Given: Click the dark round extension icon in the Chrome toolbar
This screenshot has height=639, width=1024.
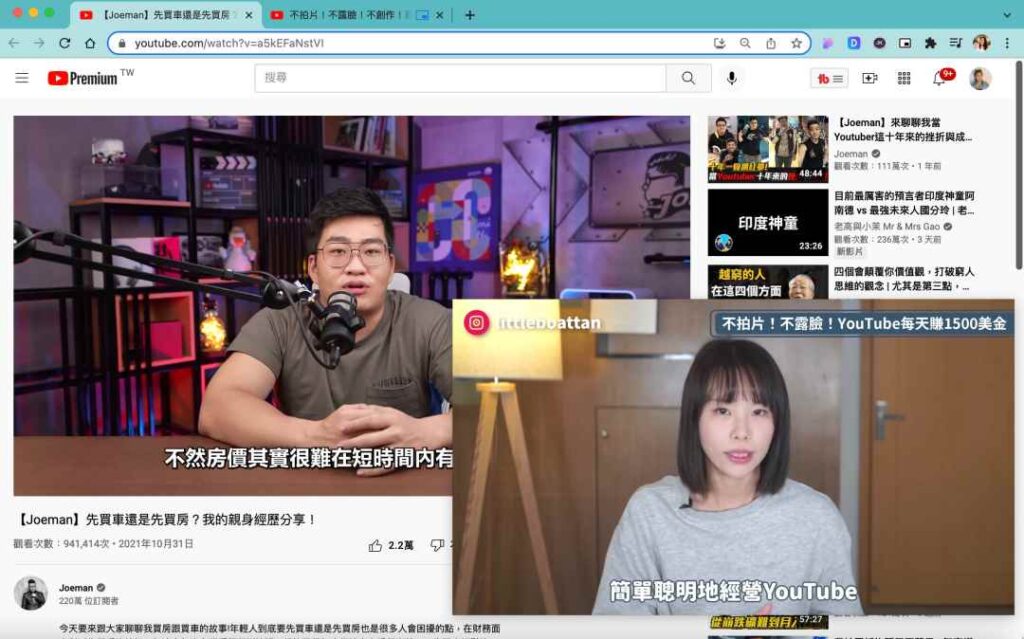Looking at the screenshot, I should coord(880,43).
